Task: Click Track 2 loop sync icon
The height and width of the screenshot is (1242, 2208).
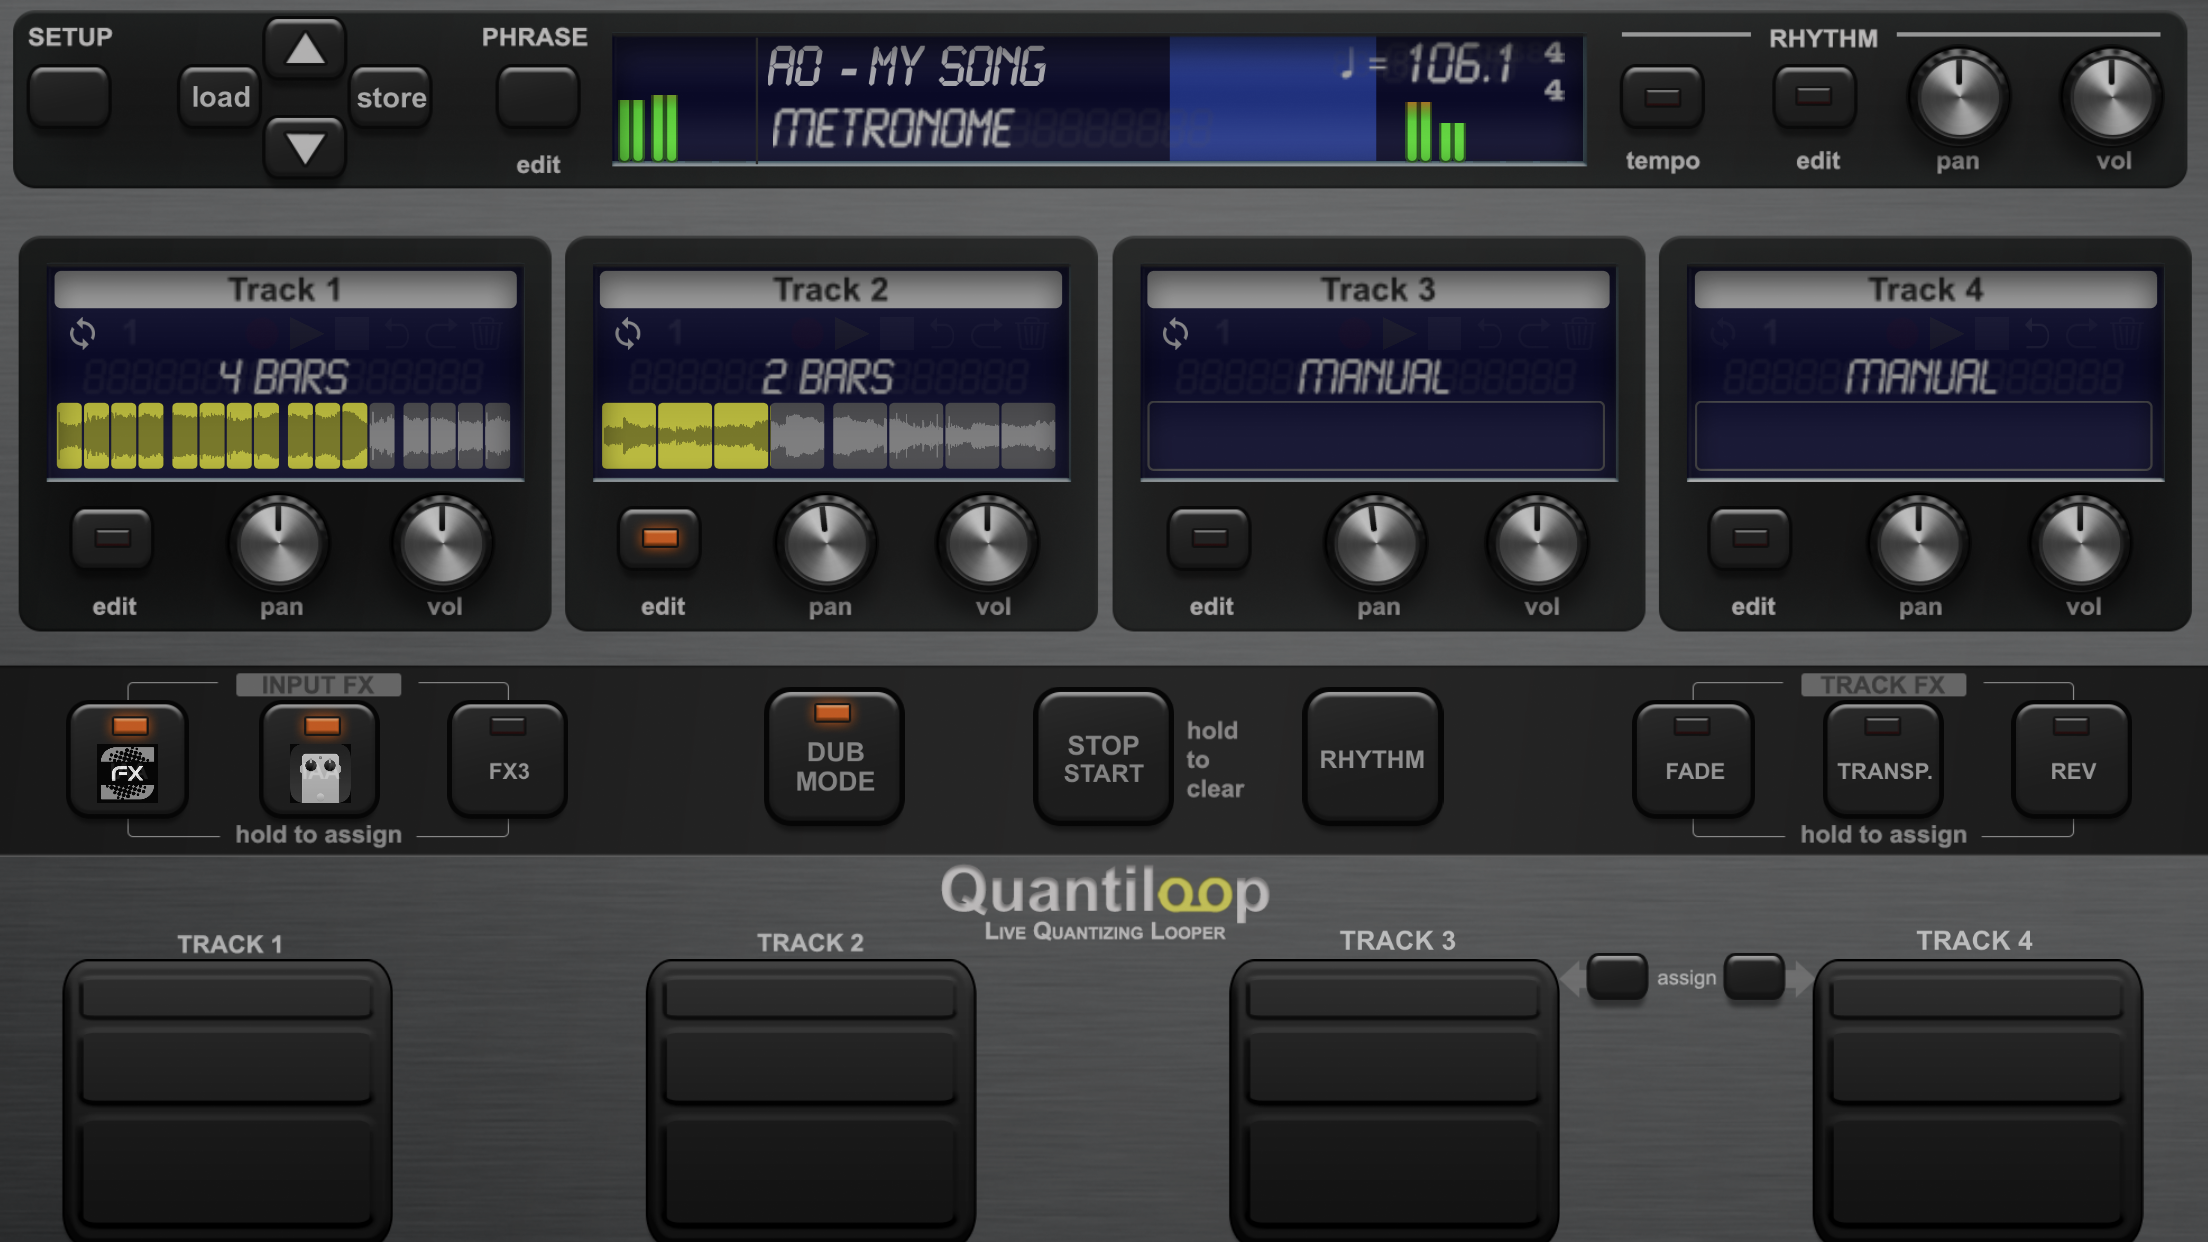Action: pos(628,333)
